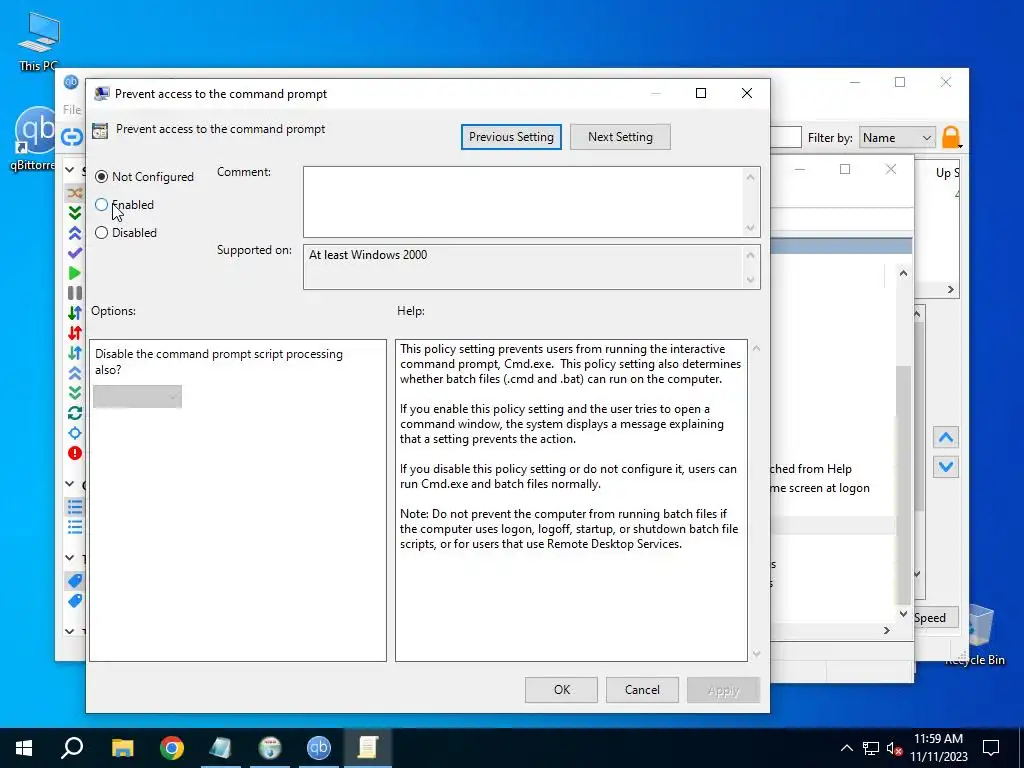1024x768 pixels.
Task: Select the Stalled Downloading filter icon
Action: point(75,393)
